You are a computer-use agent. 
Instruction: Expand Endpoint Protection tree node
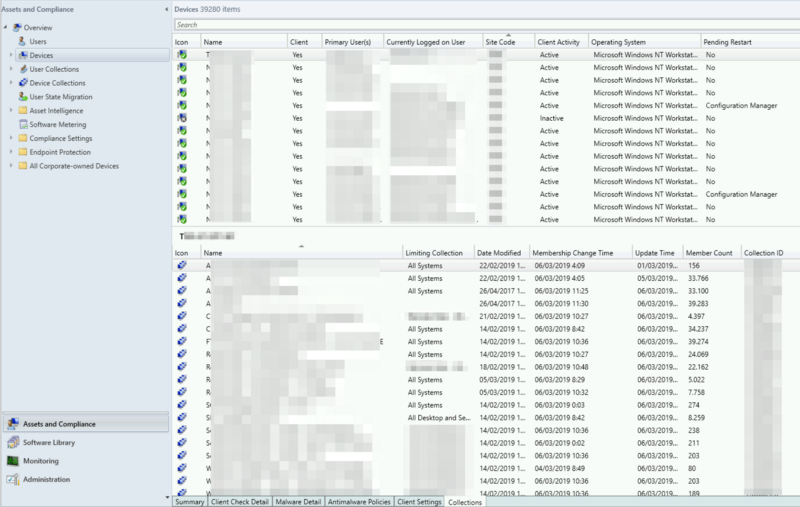11,151
